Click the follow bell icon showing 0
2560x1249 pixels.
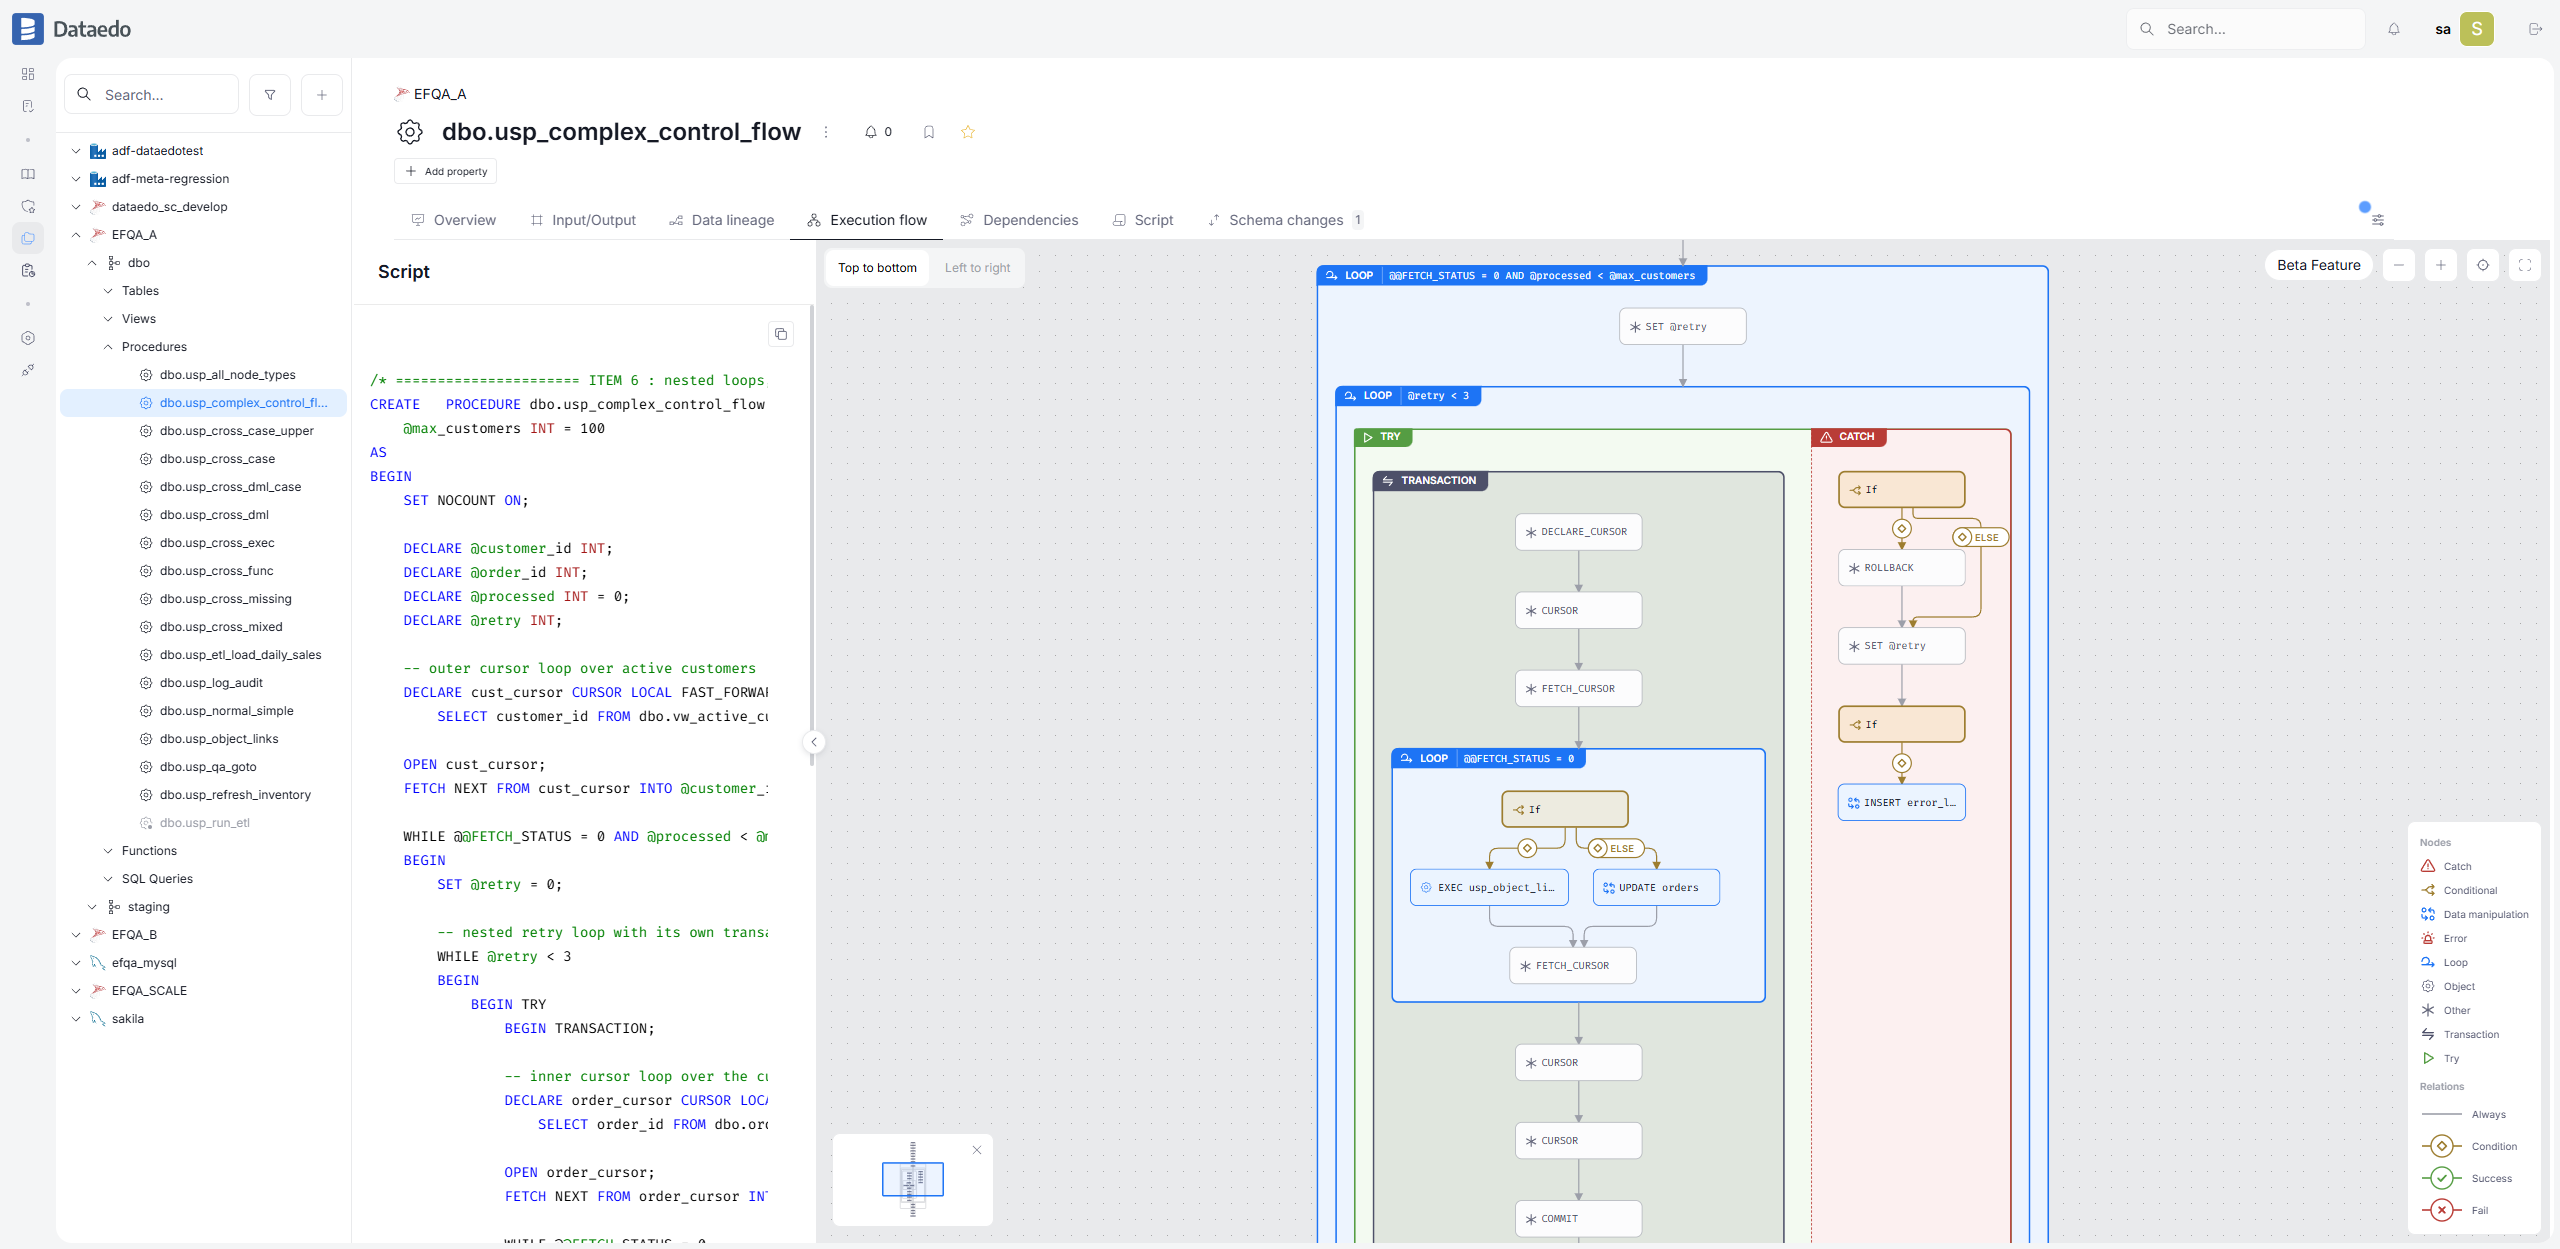(878, 132)
